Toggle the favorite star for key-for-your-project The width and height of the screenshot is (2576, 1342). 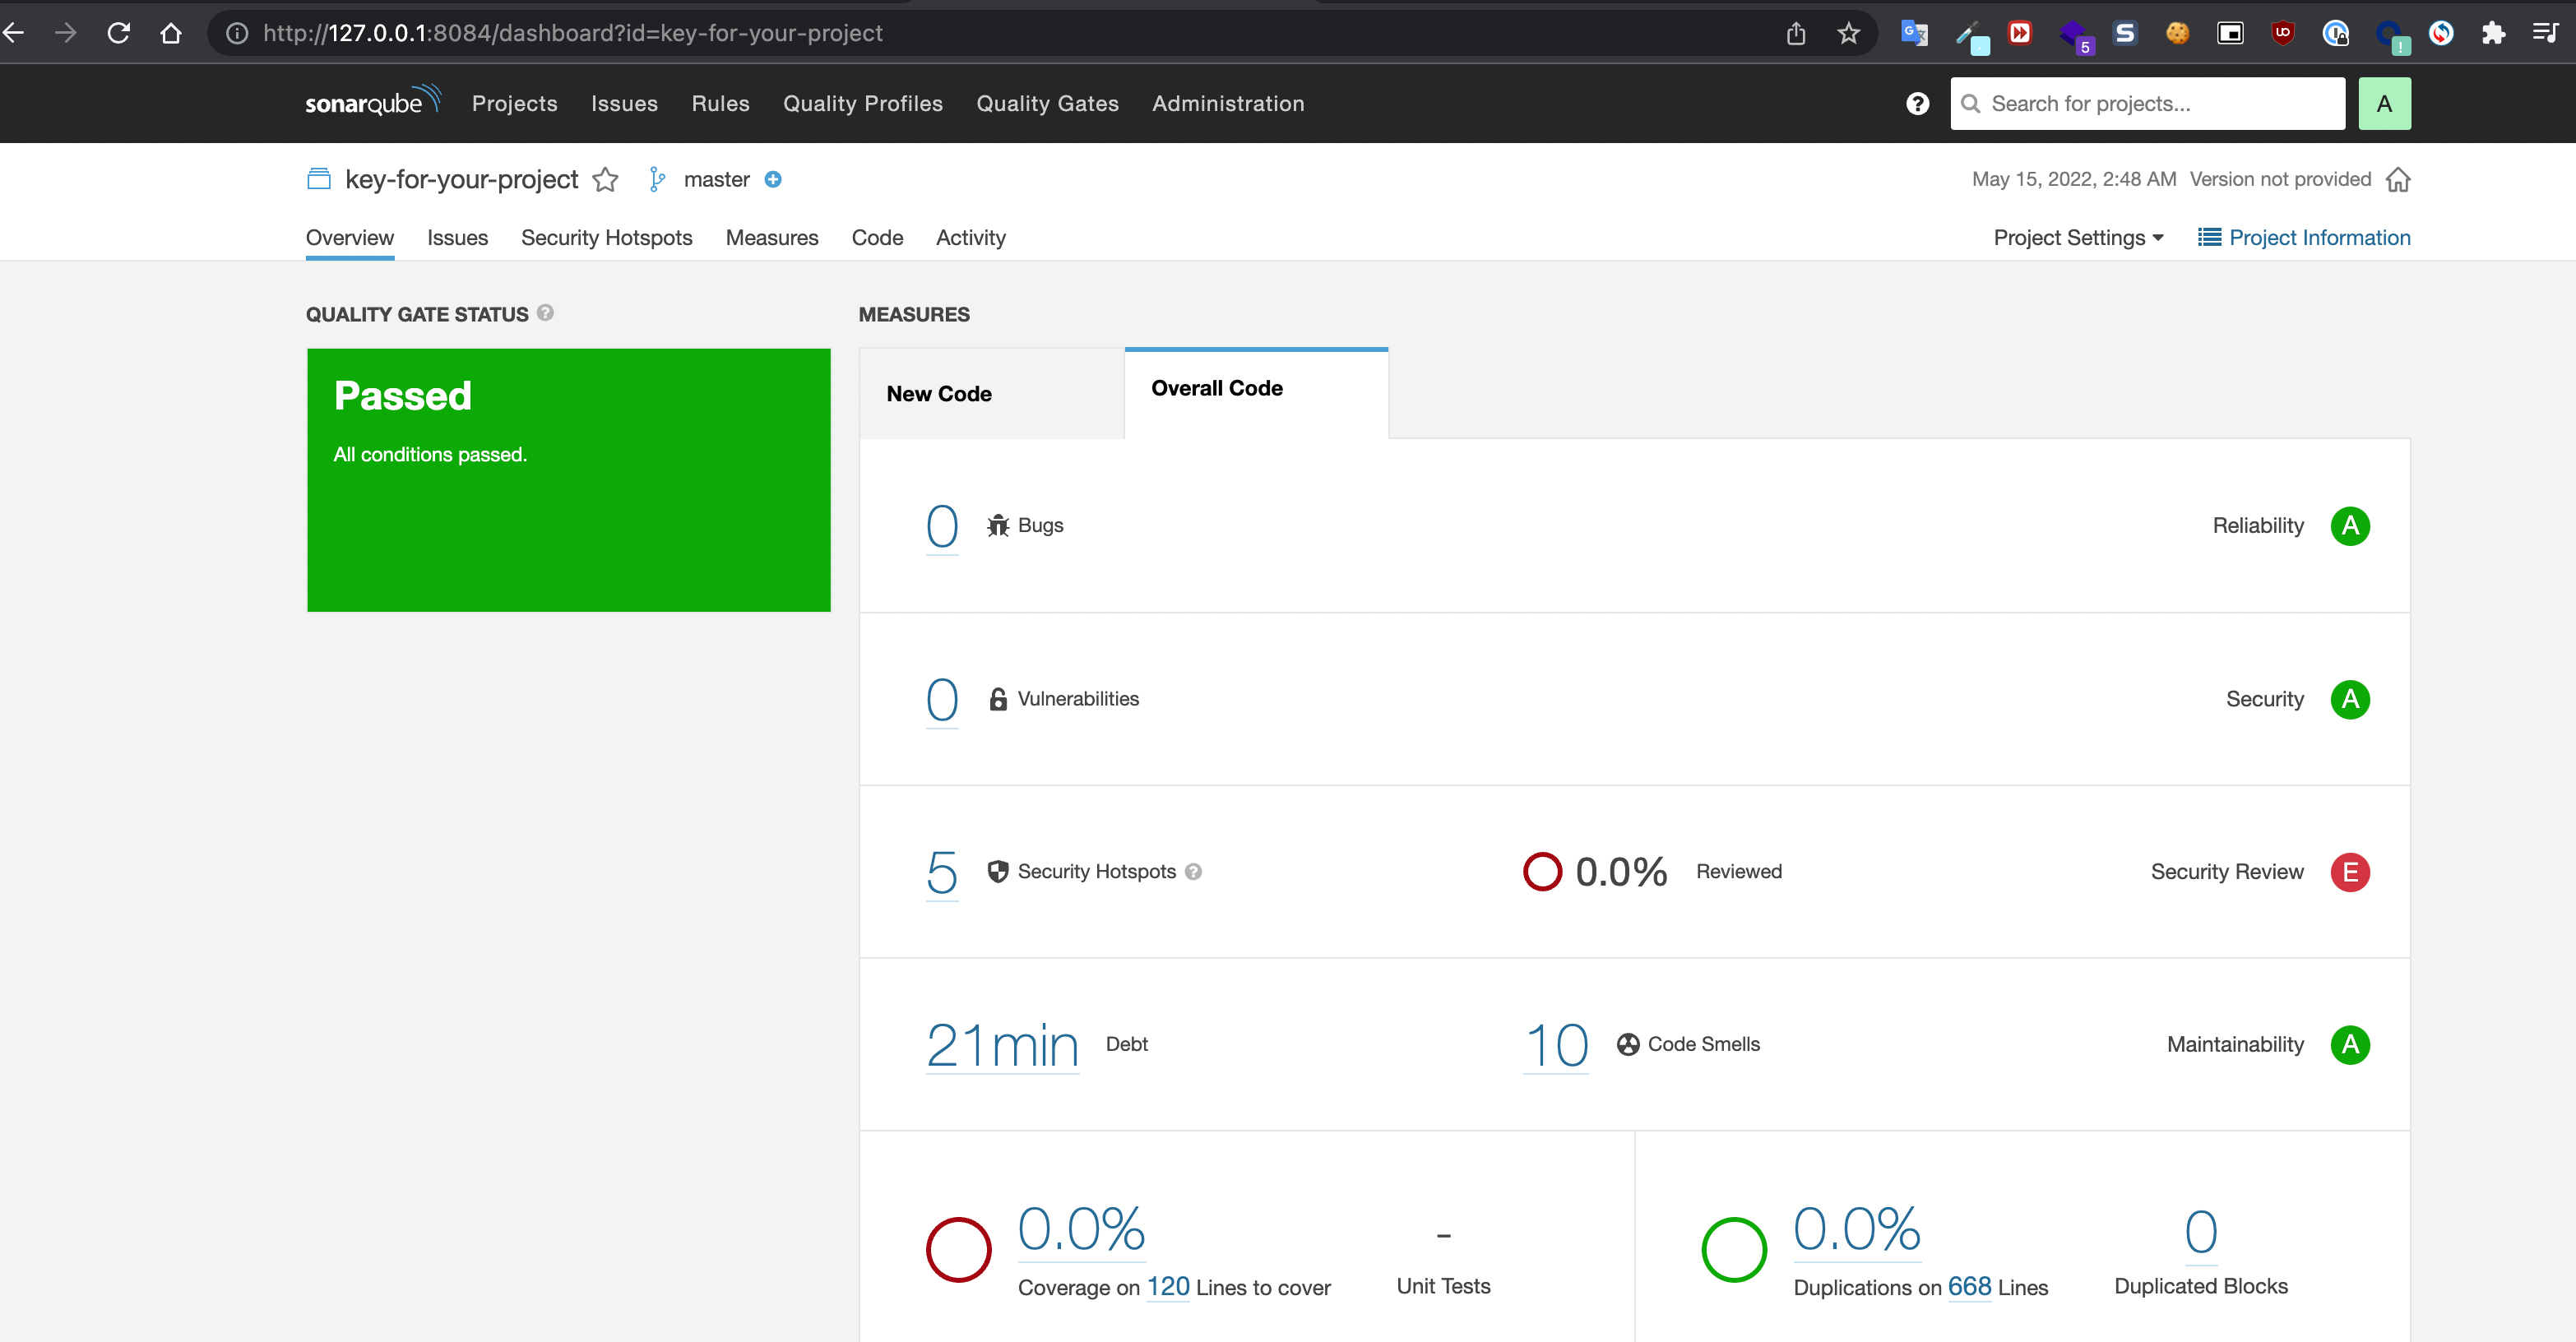point(605,179)
